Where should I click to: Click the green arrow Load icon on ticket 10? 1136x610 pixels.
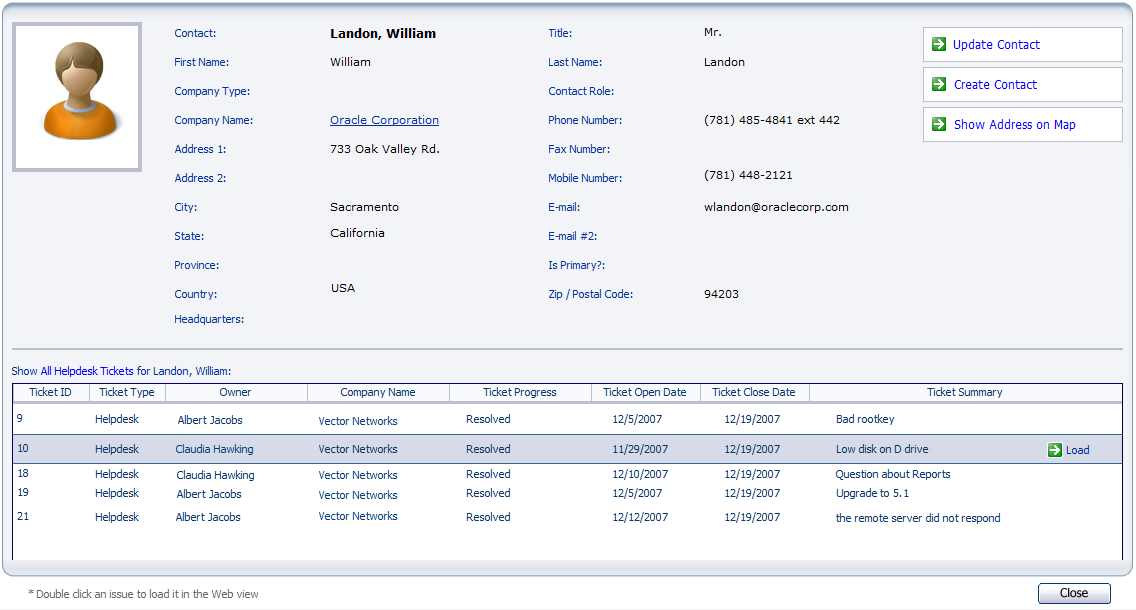click(1057, 450)
